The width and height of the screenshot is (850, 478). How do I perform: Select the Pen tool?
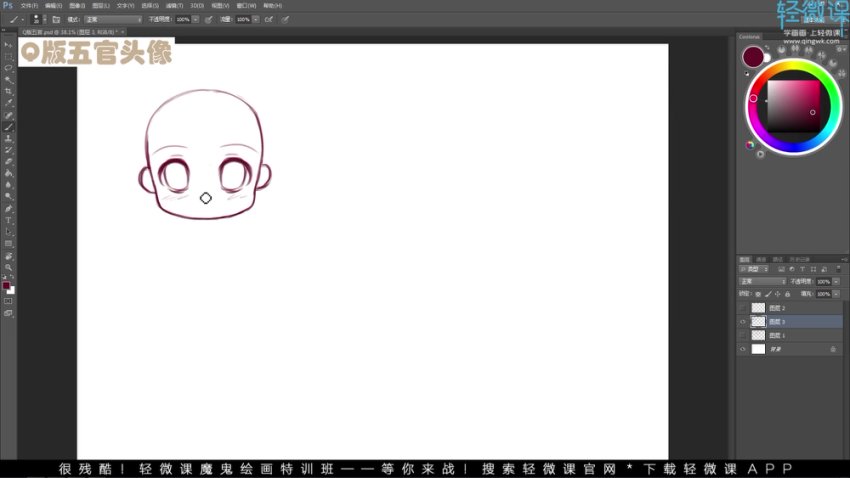[8, 209]
